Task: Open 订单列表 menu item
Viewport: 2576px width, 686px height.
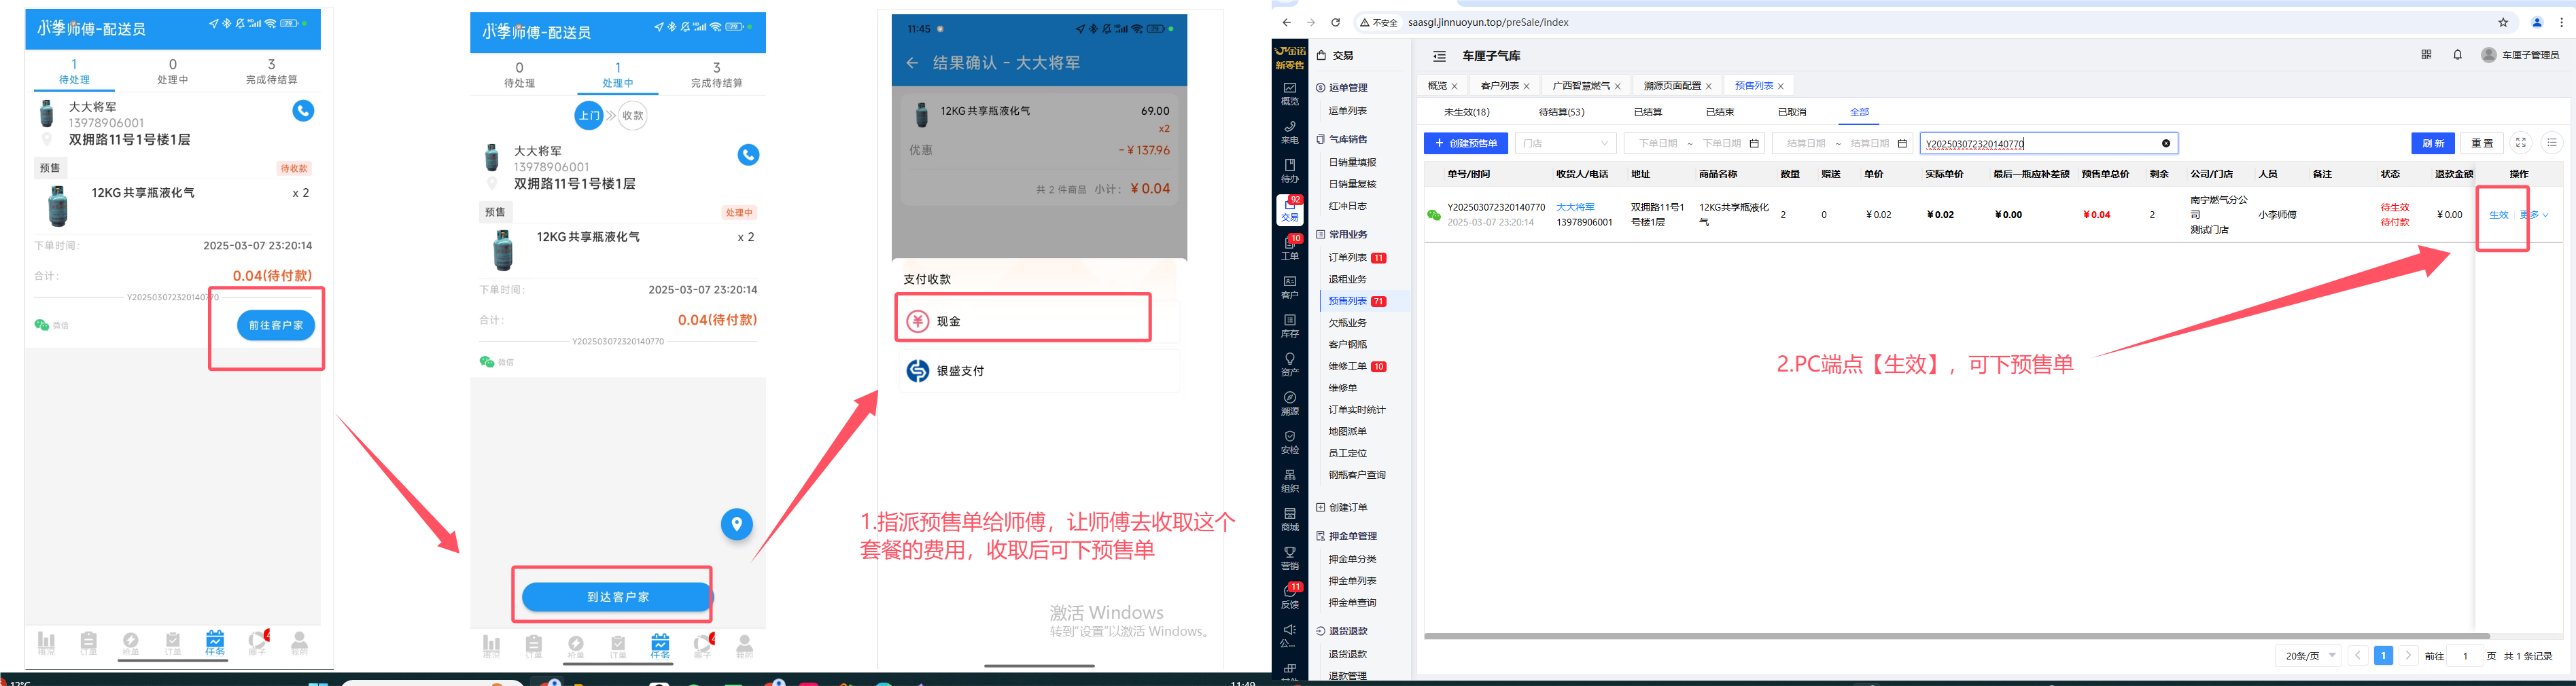Action: 1347,258
